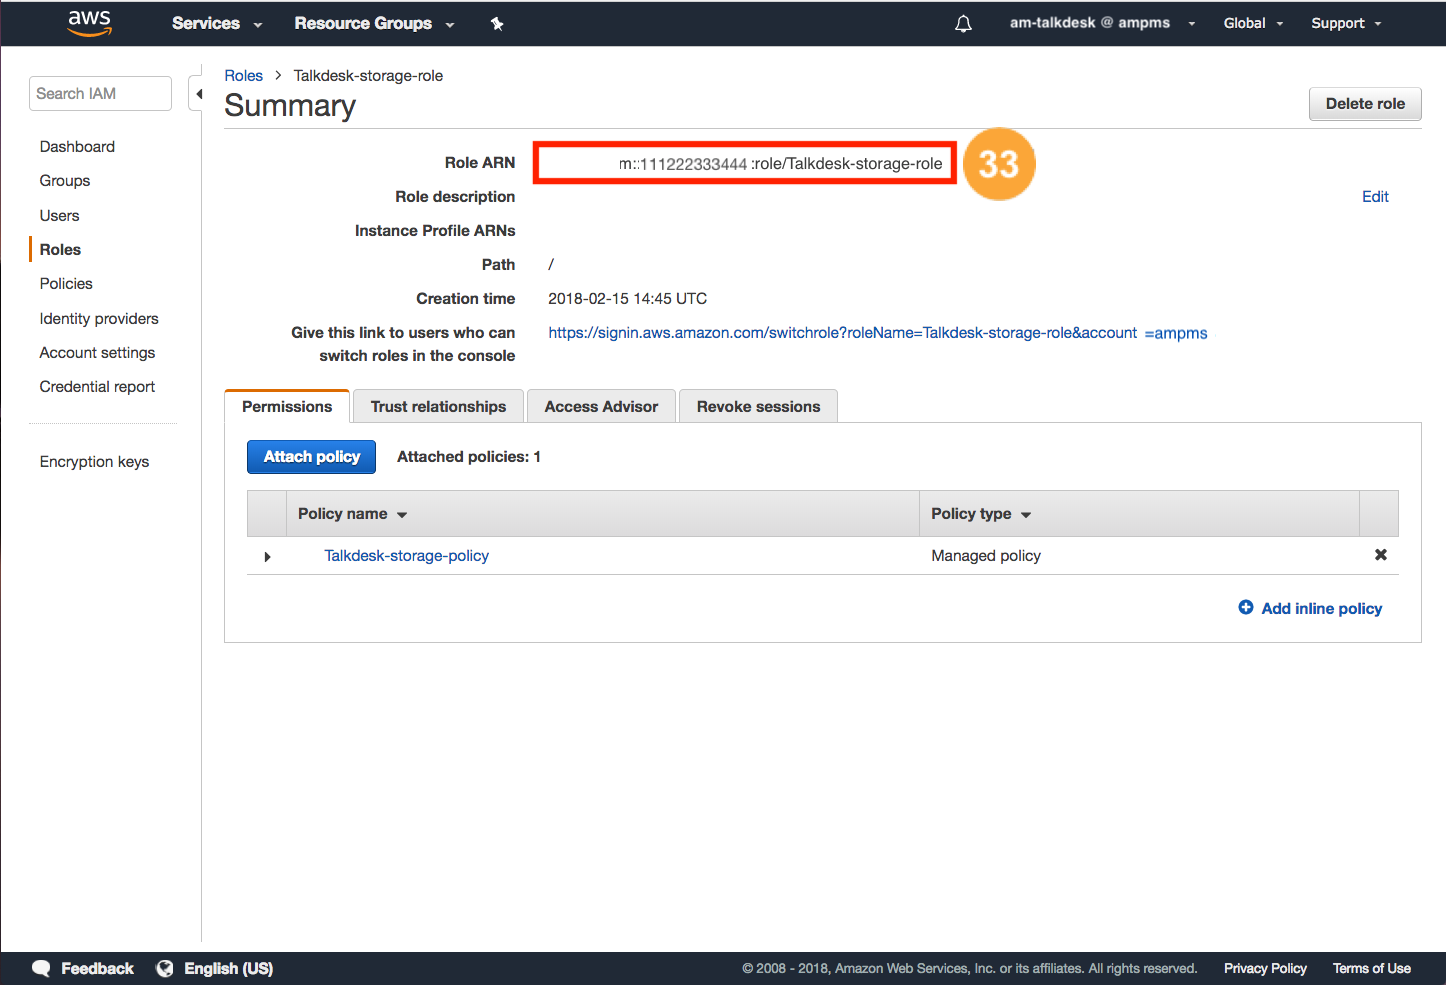This screenshot has width=1446, height=985.
Task: Open the Privacy Policy link
Action: (1265, 968)
